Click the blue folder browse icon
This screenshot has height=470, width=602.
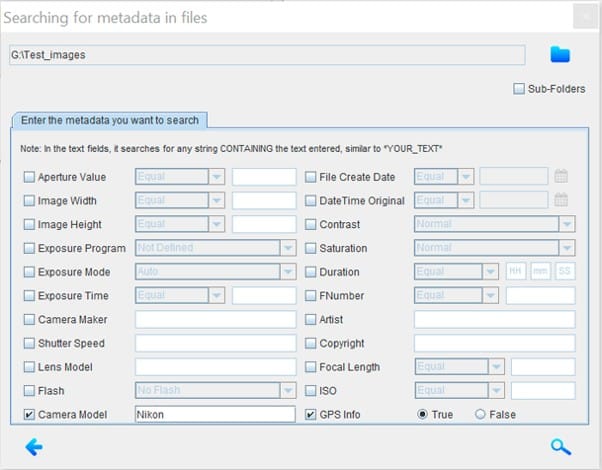[560, 54]
